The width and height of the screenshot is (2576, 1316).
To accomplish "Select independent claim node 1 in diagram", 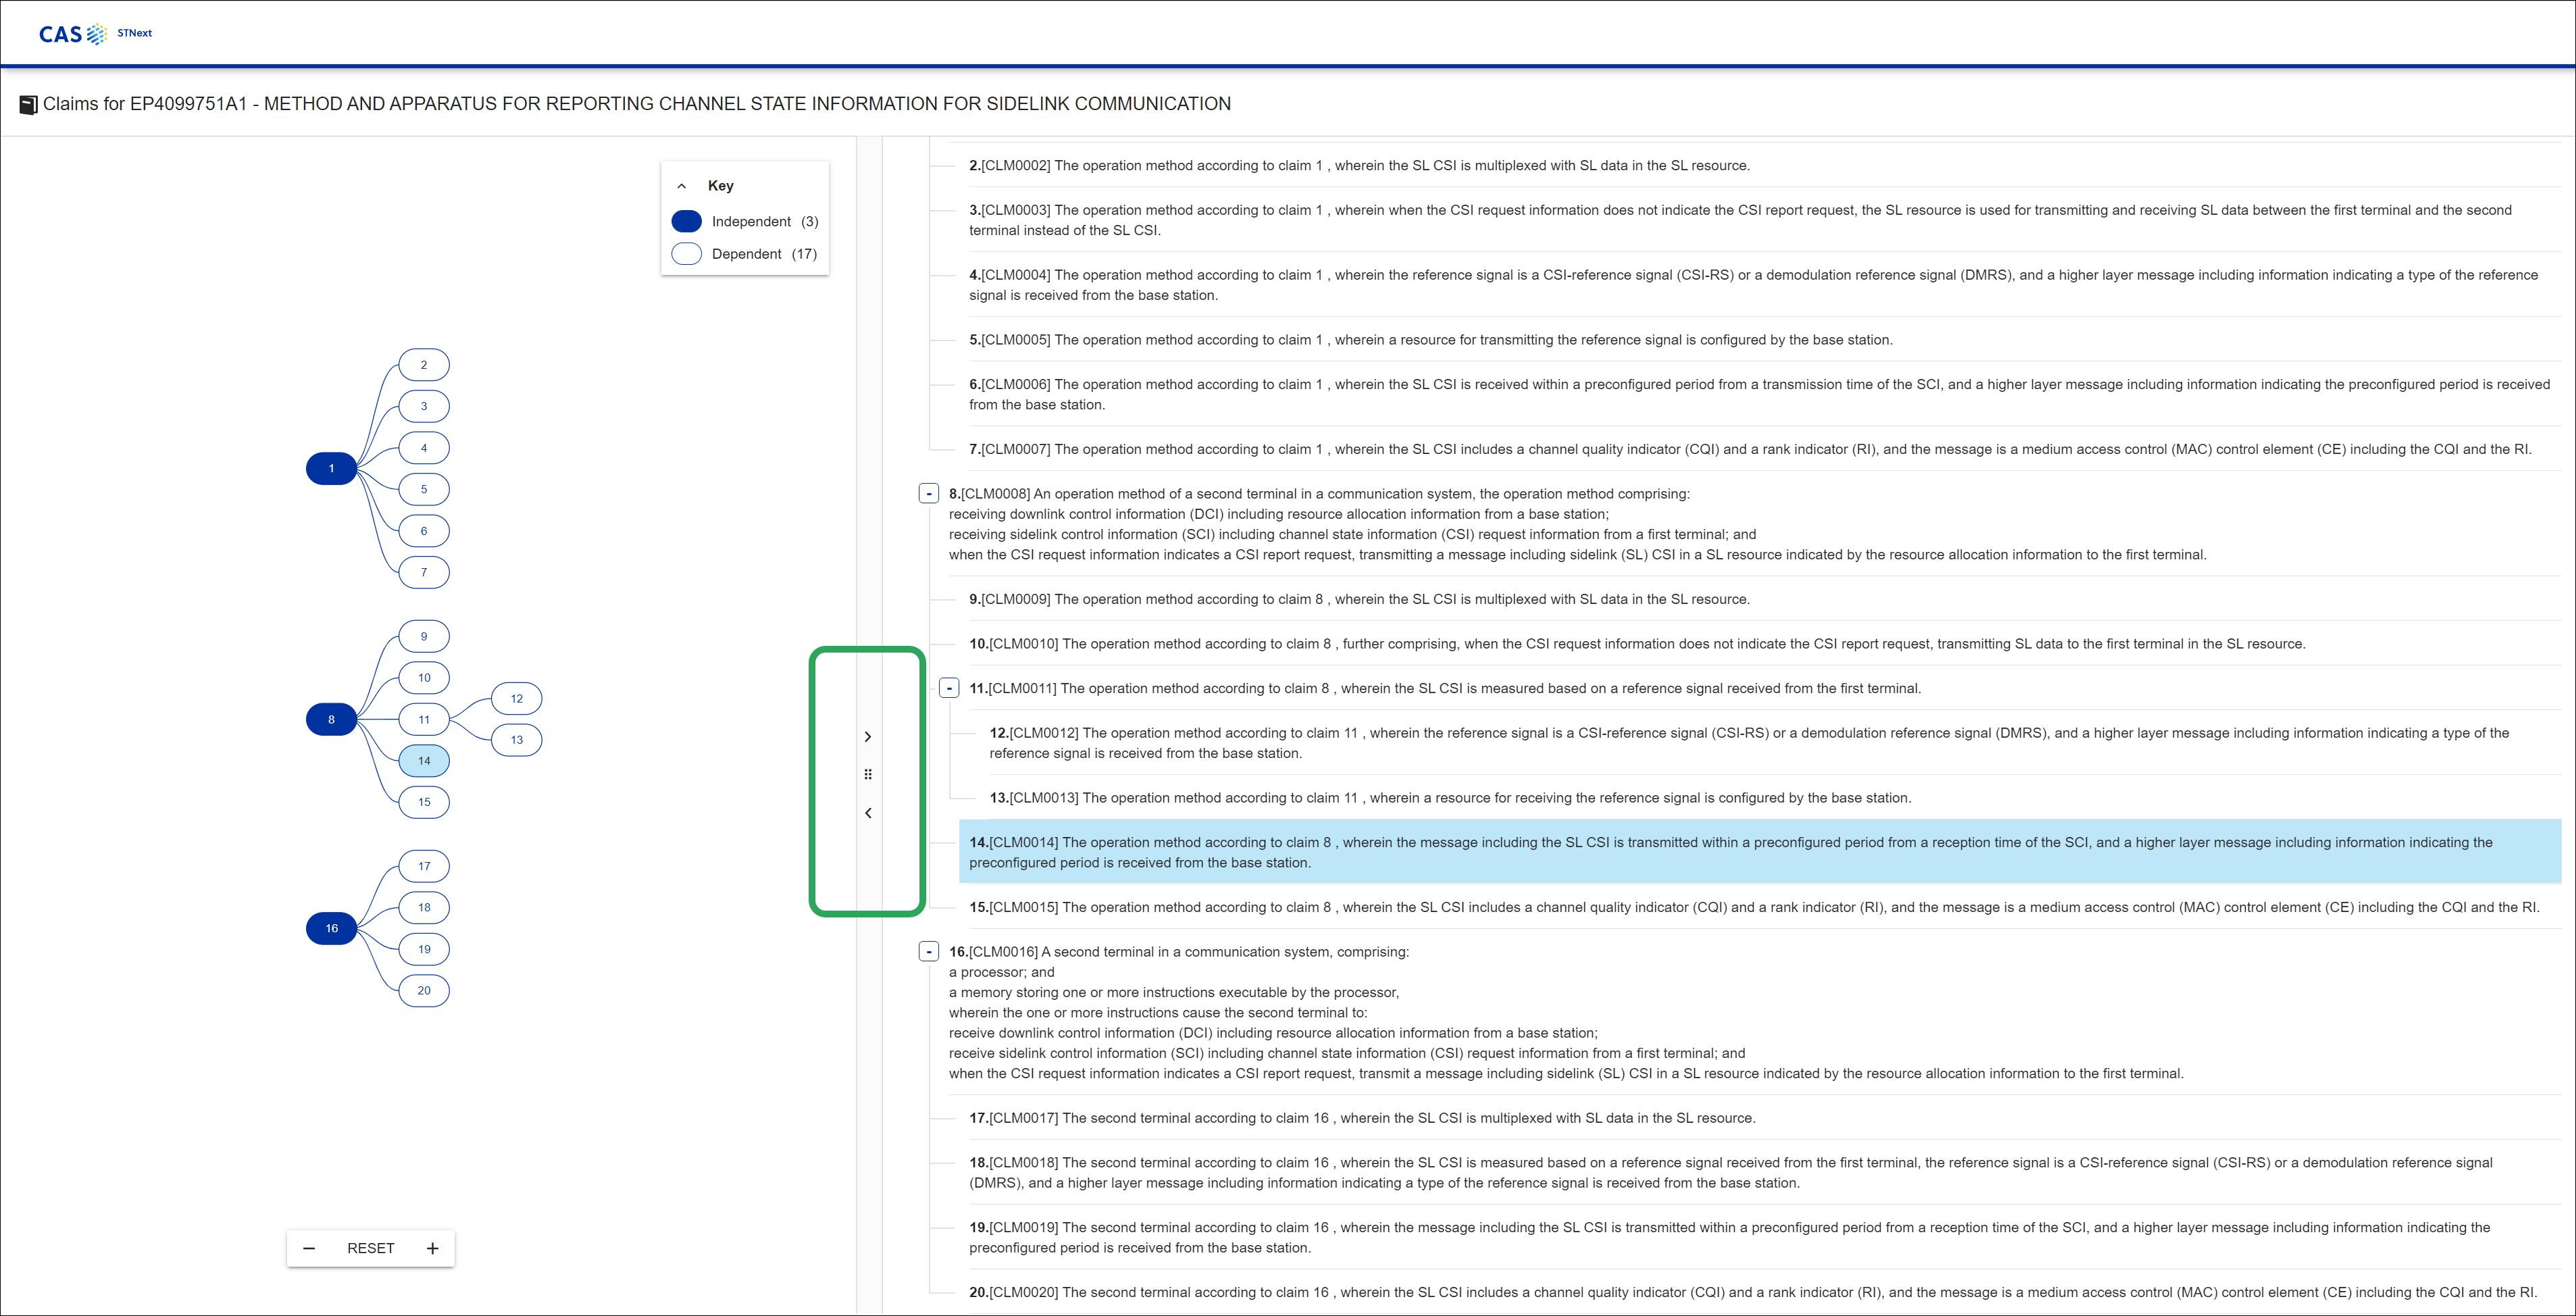I will click(331, 469).
